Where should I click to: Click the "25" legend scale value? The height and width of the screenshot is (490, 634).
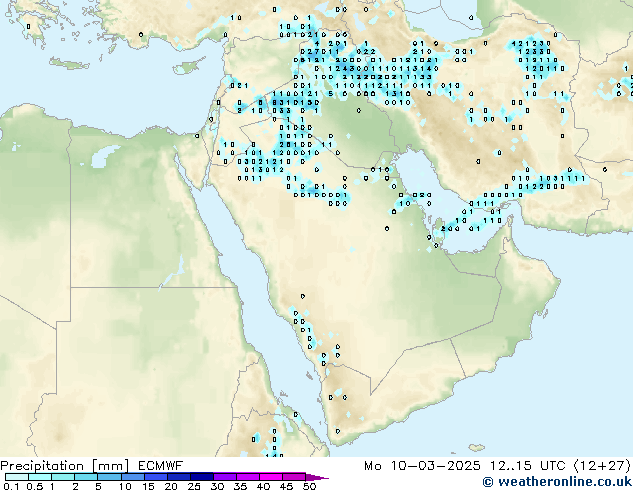click(x=194, y=486)
